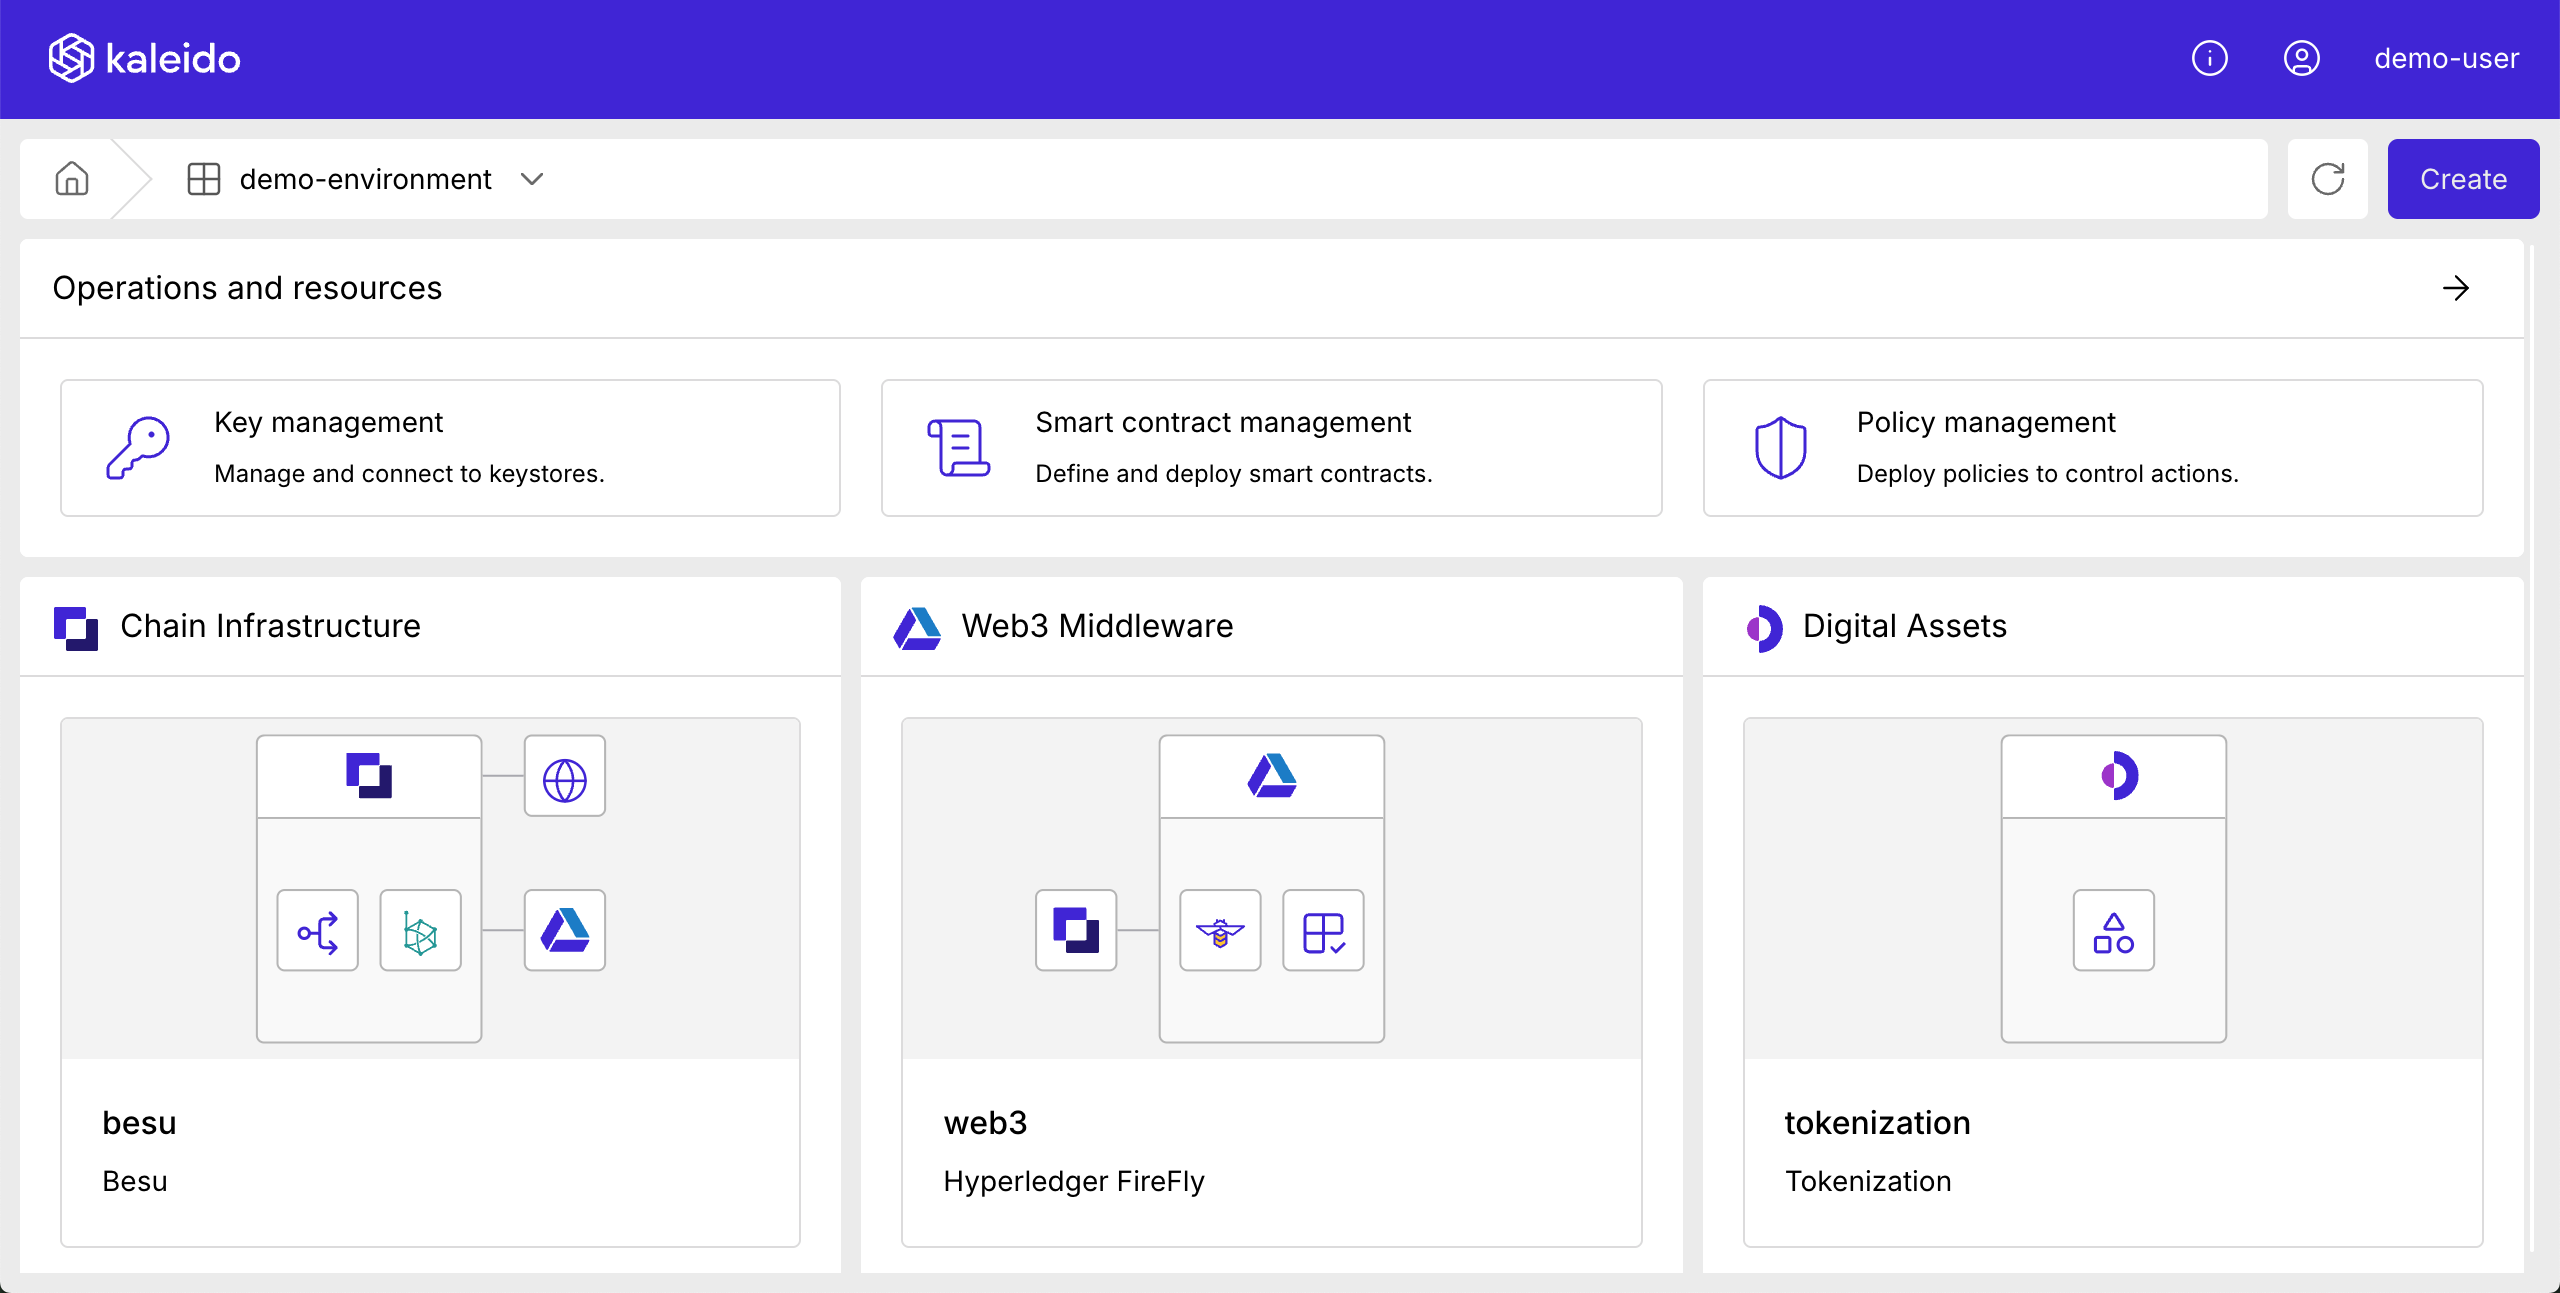Open the tokenization card
Viewport: 2560px width, 1293px height.
point(2113,982)
